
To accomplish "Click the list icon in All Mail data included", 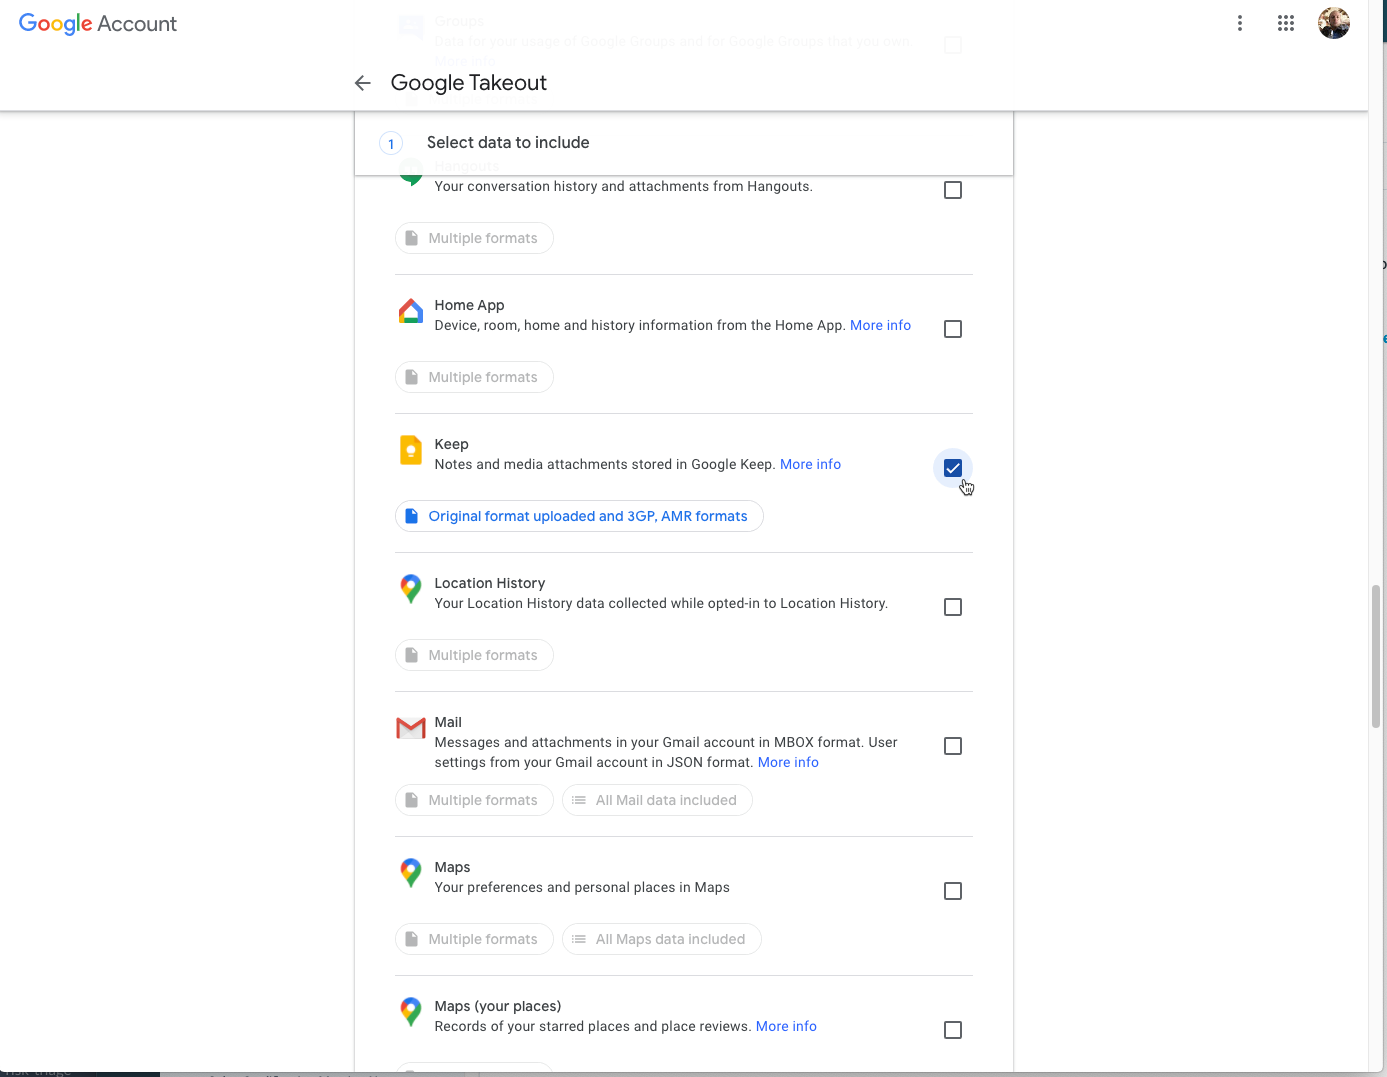I will [x=579, y=800].
